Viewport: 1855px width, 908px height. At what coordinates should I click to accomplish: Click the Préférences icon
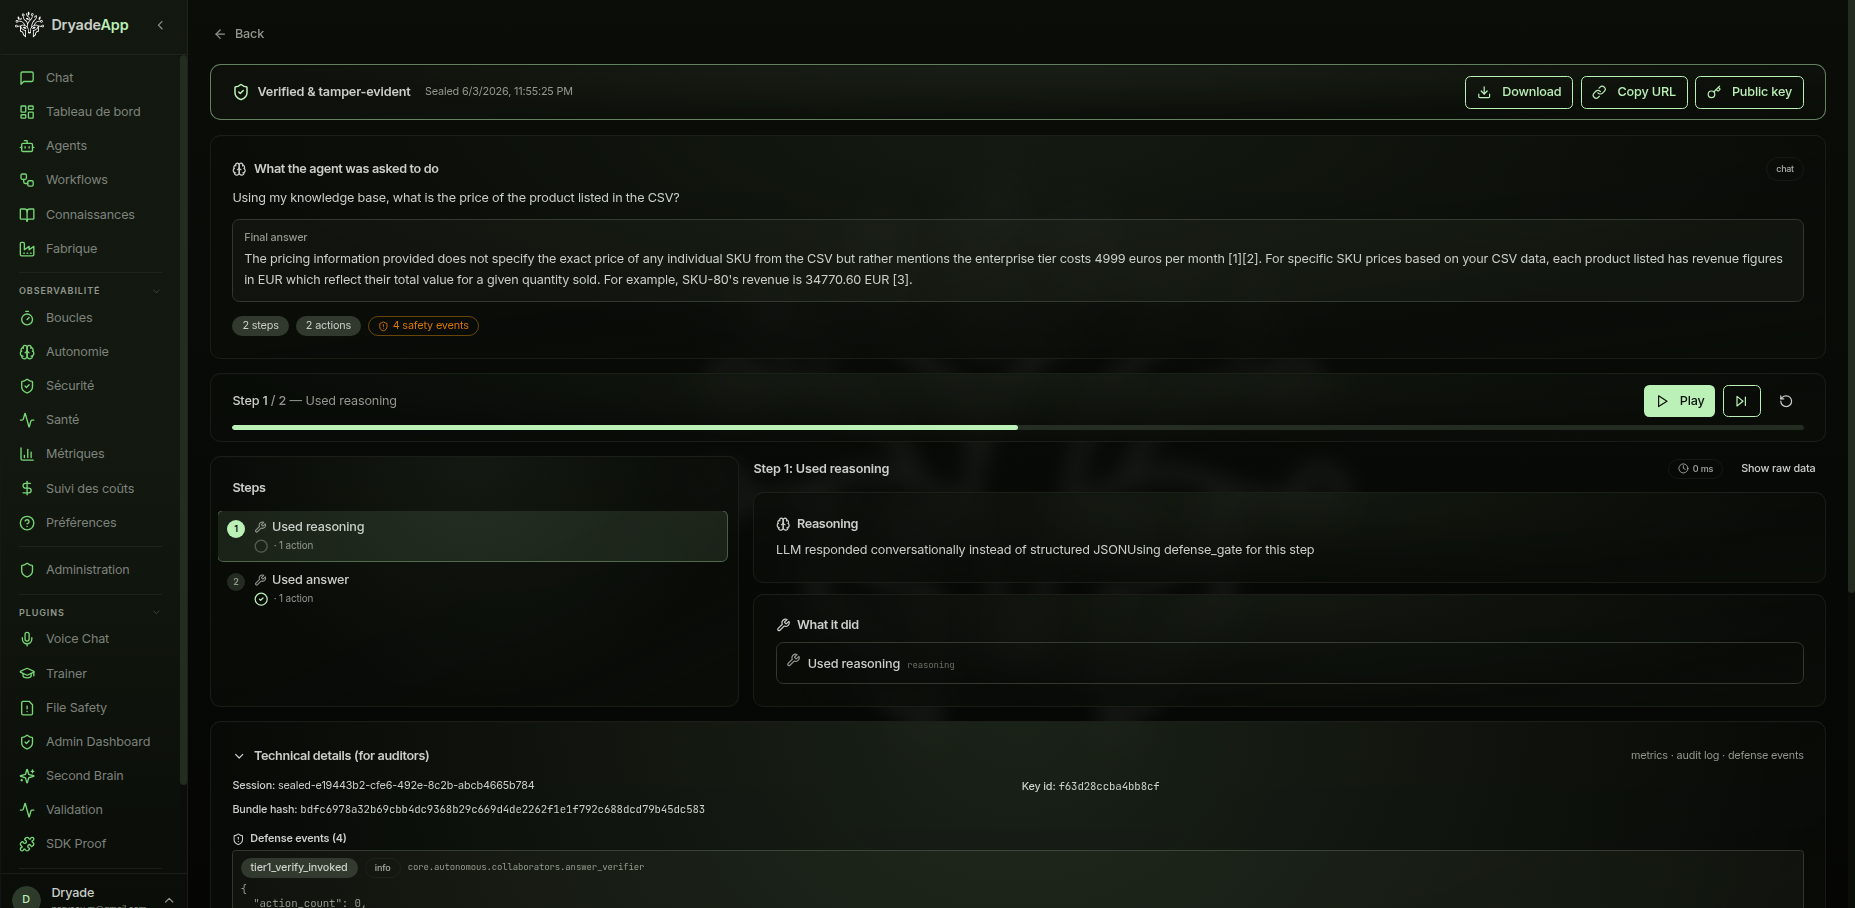tap(27, 523)
